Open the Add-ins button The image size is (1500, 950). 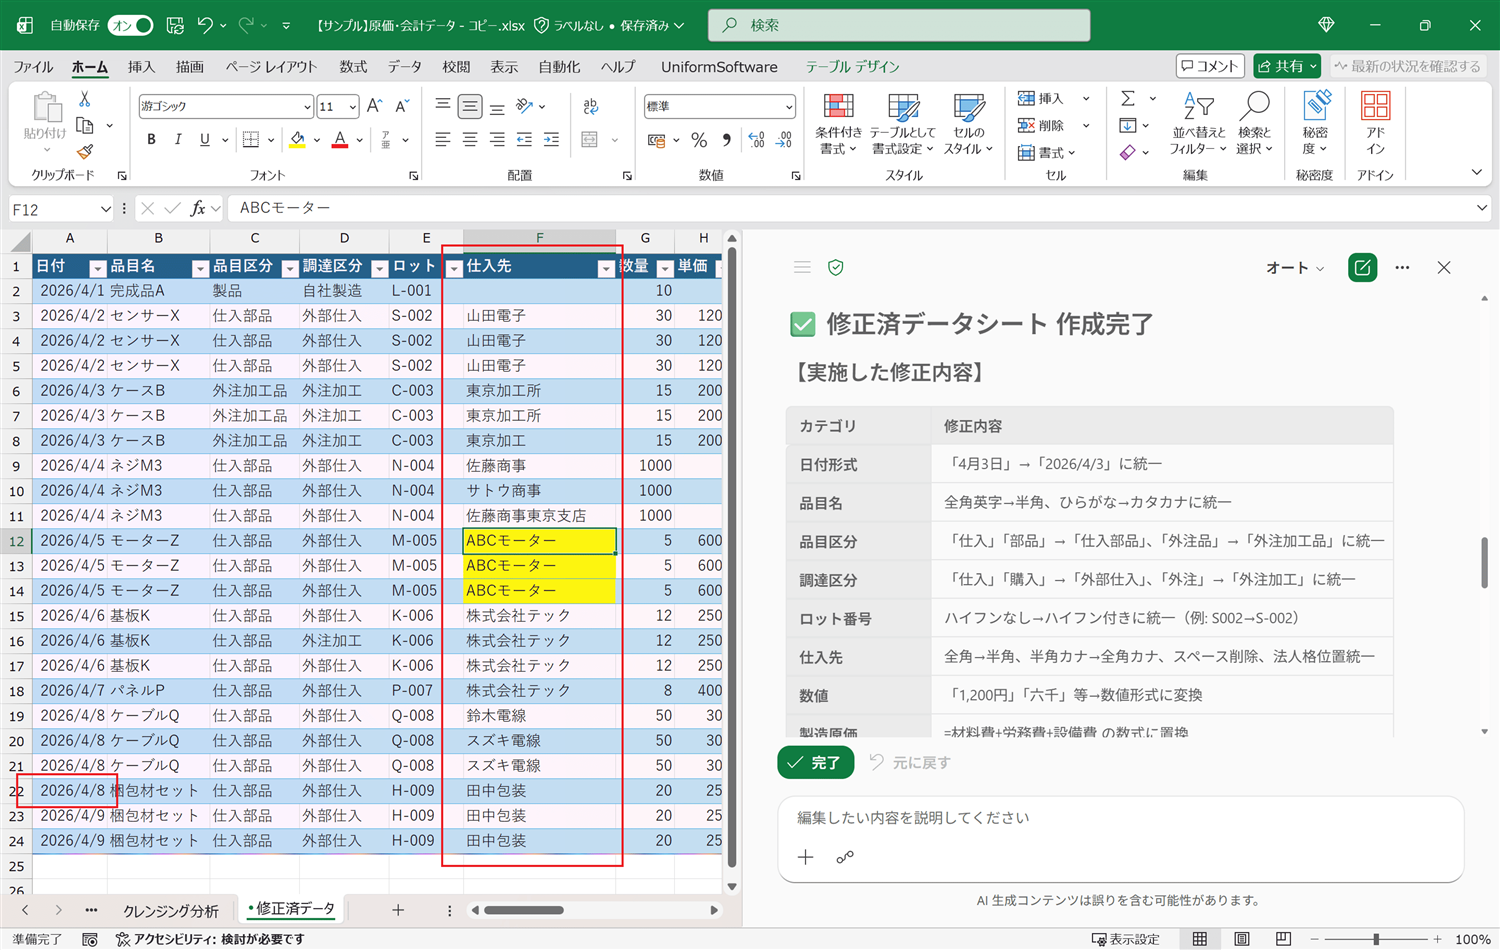pos(1375,124)
